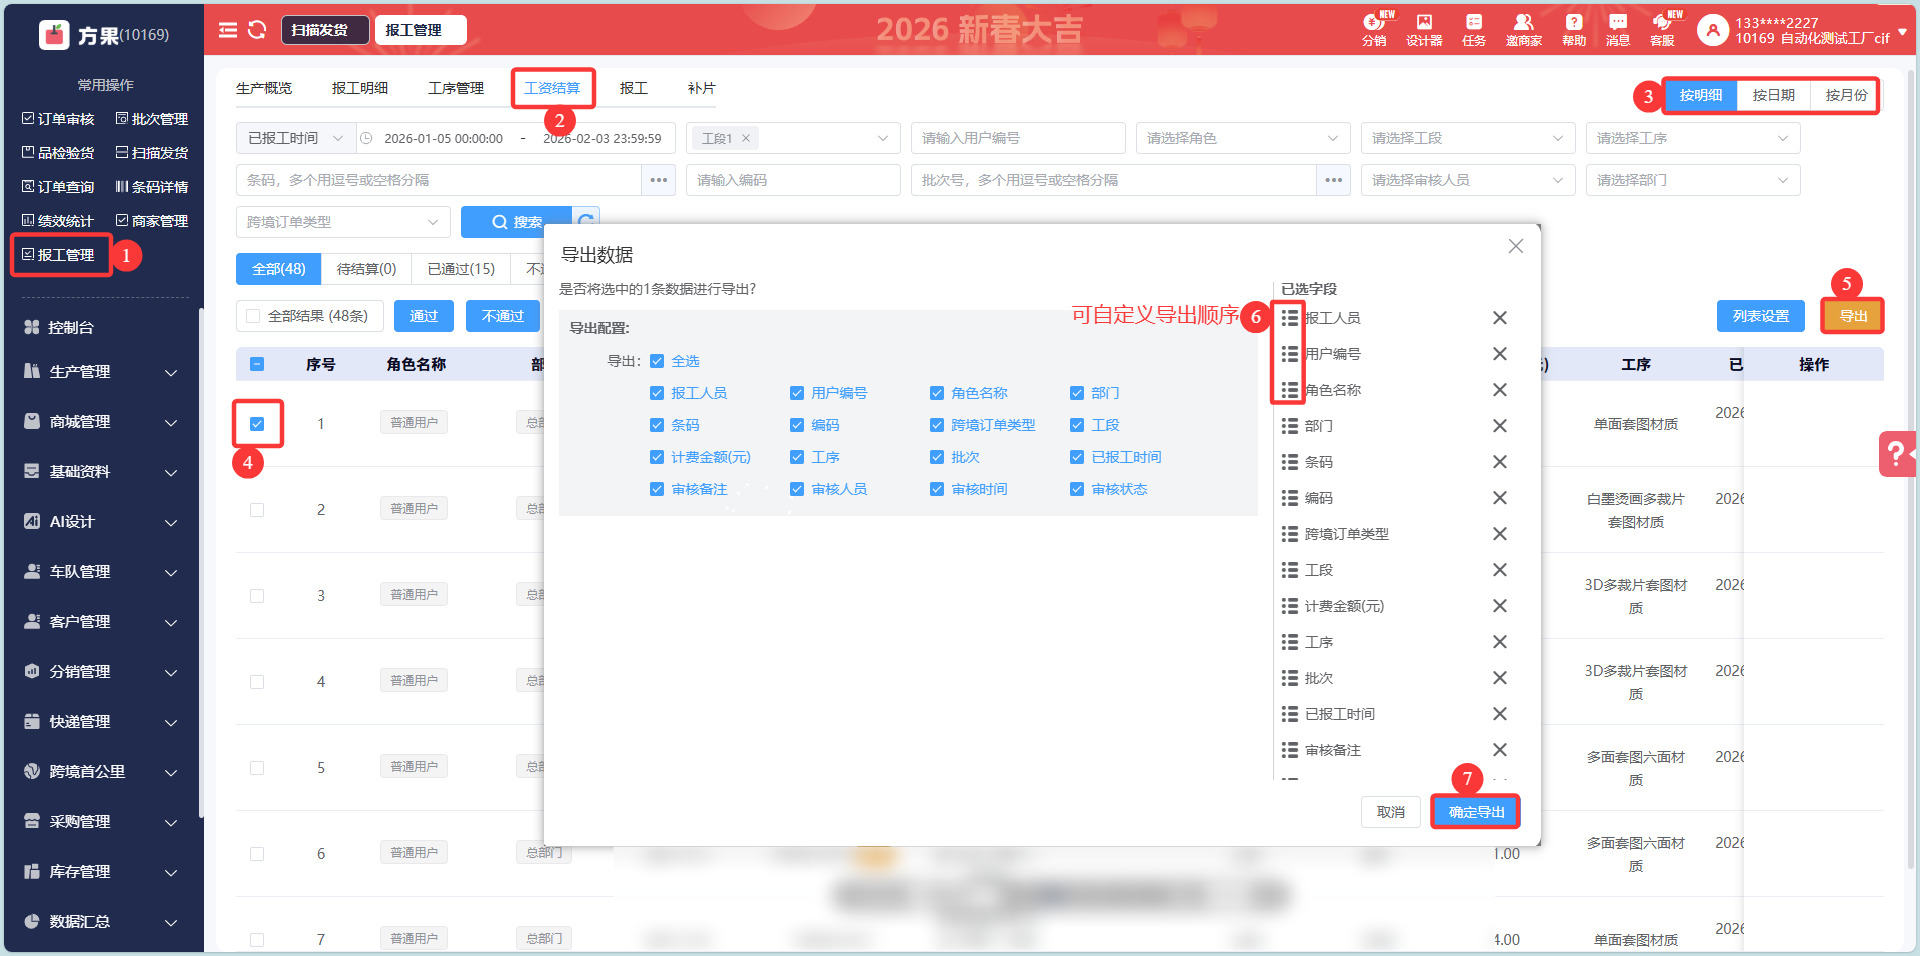Remove 角色名称 from selected fields

coord(1500,390)
